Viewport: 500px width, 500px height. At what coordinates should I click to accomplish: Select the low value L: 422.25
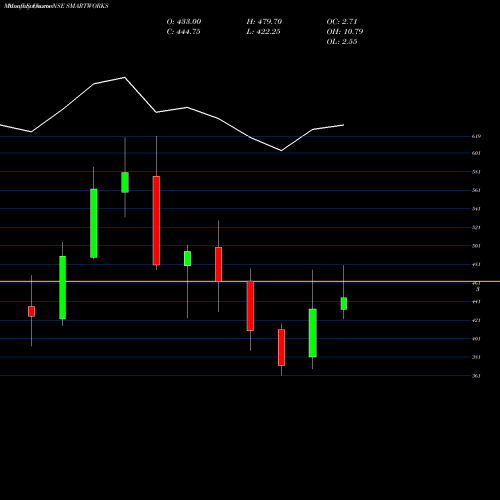(x=263, y=32)
